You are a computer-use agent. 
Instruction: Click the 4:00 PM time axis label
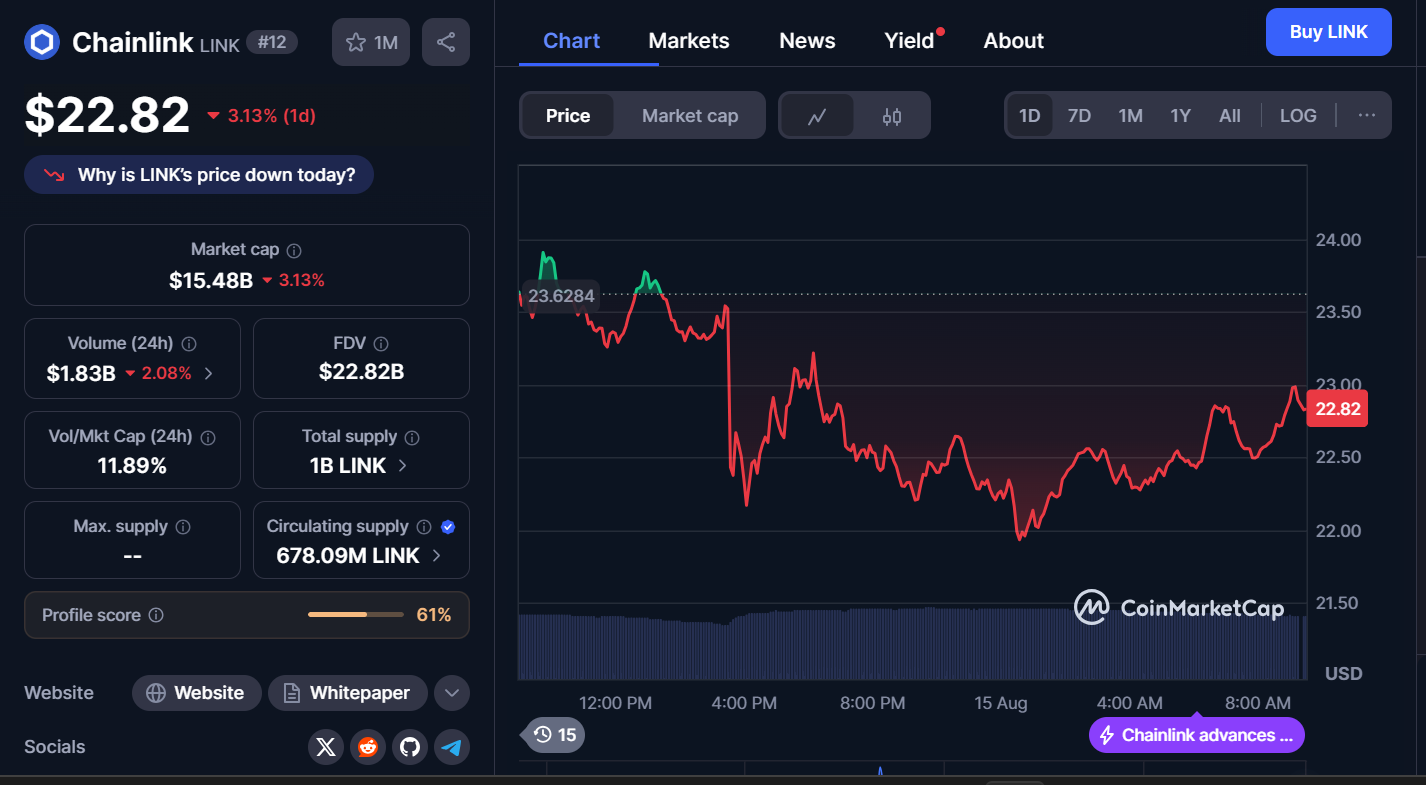coord(744,703)
